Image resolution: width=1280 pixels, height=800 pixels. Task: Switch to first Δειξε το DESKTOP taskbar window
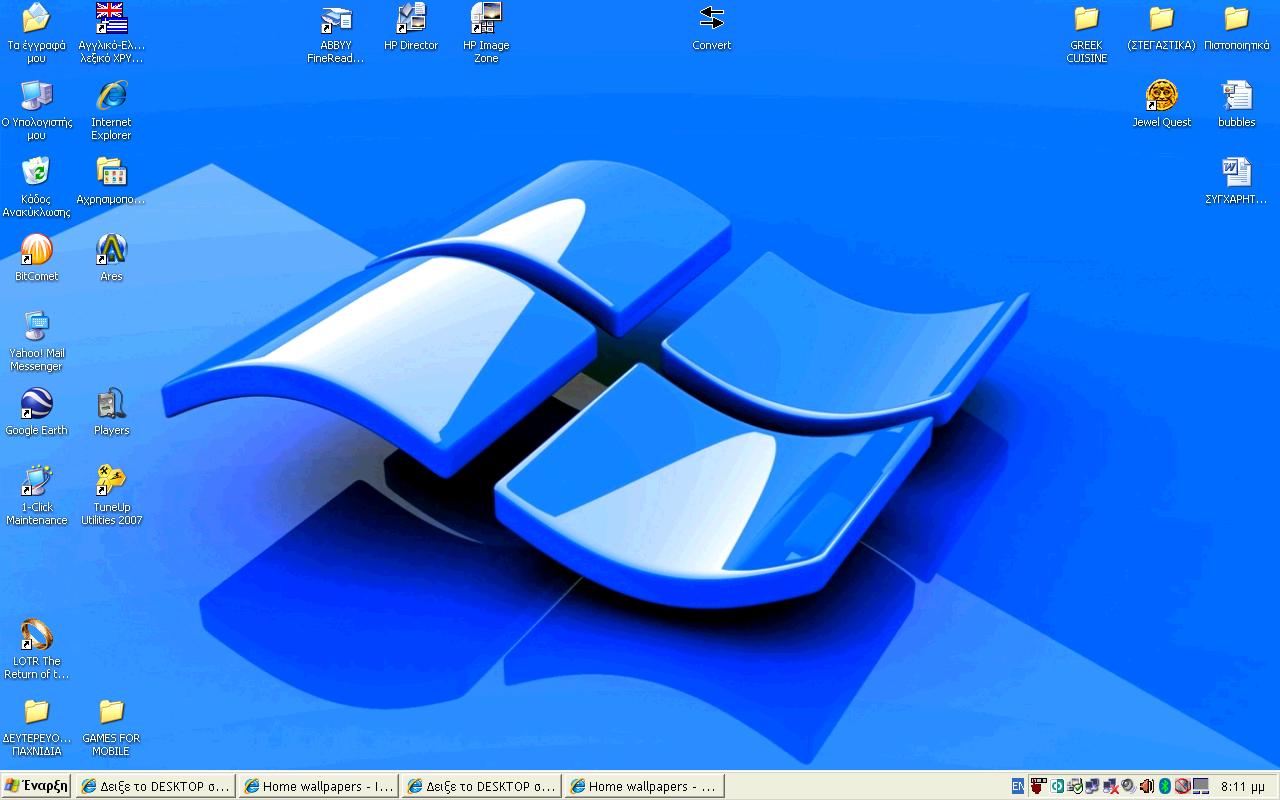156,786
